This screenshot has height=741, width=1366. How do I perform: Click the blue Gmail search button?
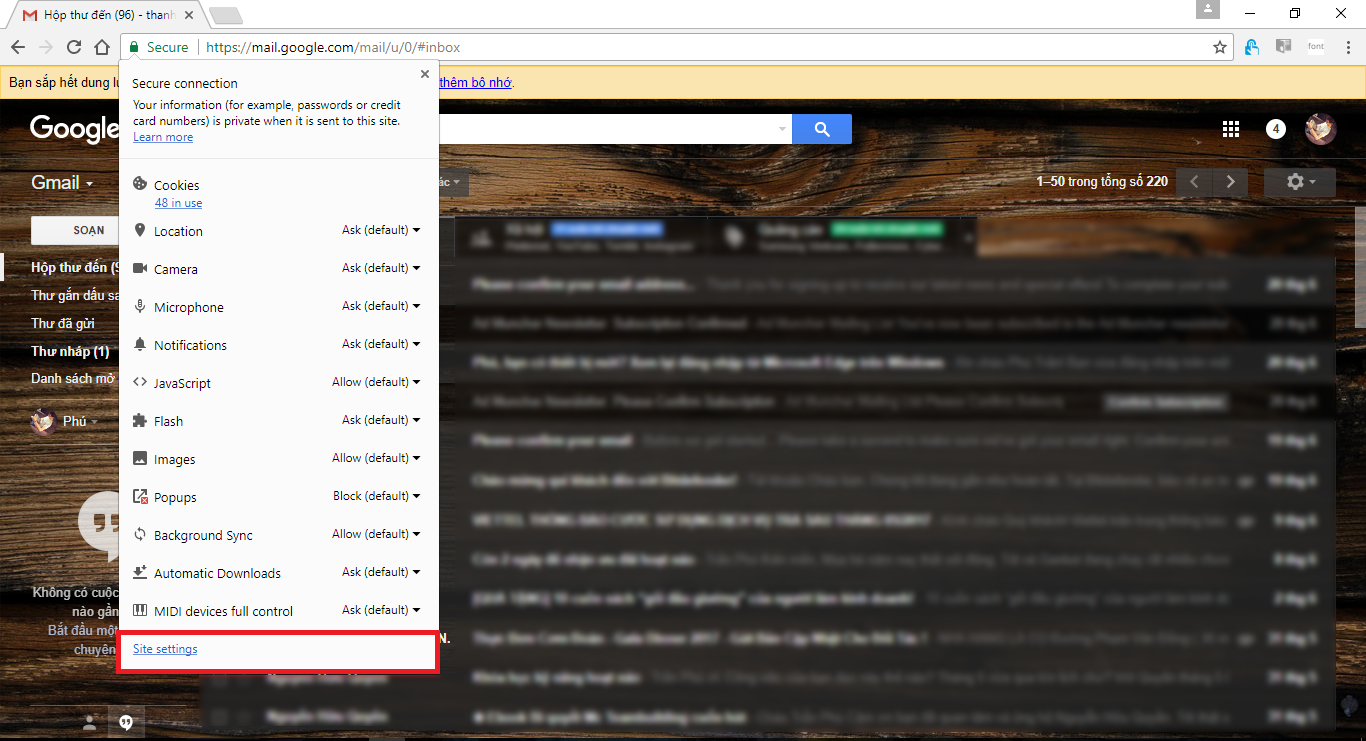coord(822,129)
